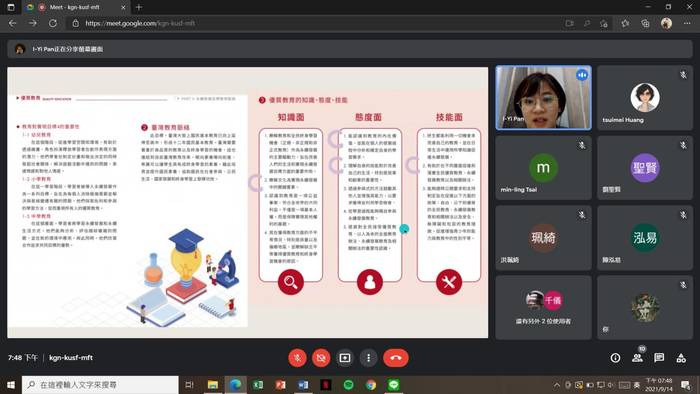The width and height of the screenshot is (700, 394).
Task: Open the taskbar clock and date
Action: pyautogui.click(x=659, y=385)
